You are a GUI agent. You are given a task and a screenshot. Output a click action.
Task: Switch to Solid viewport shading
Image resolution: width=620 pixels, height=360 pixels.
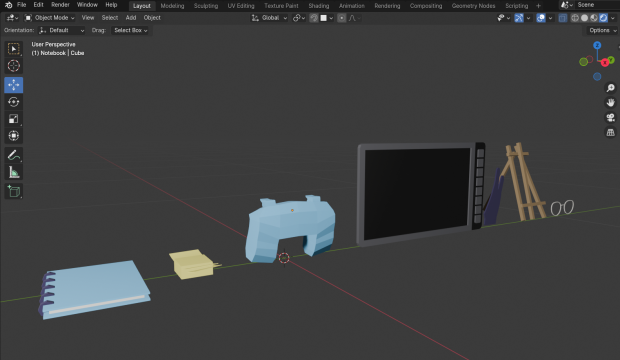584,18
